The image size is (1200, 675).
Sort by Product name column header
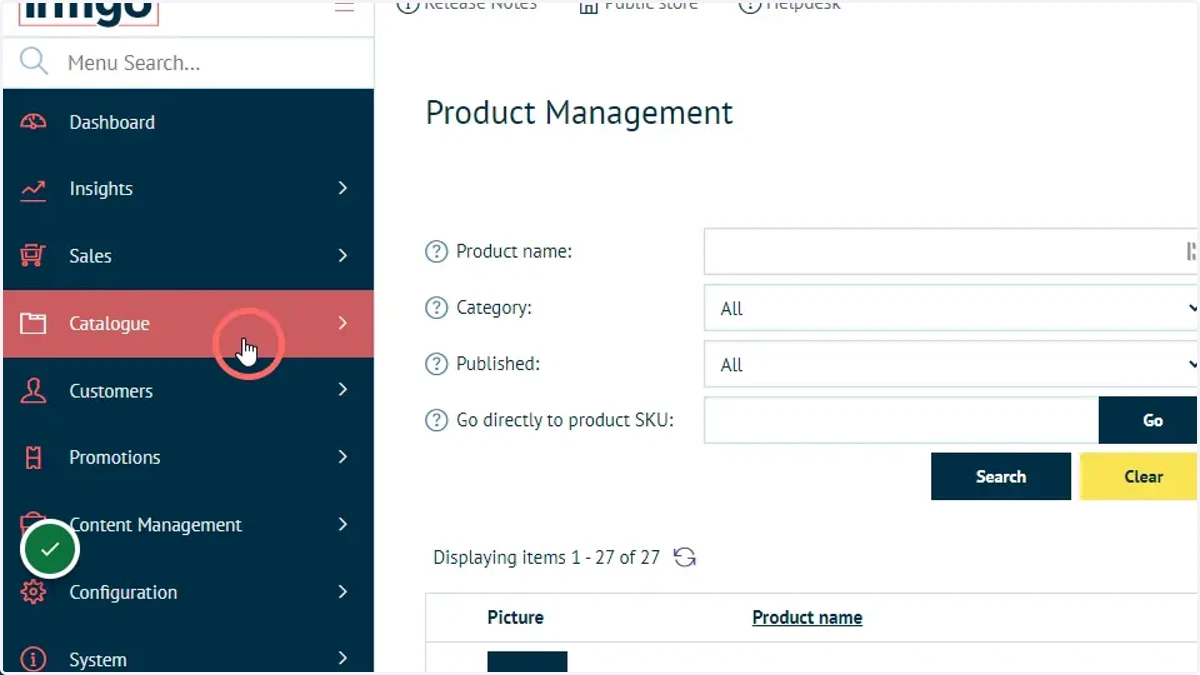click(807, 618)
